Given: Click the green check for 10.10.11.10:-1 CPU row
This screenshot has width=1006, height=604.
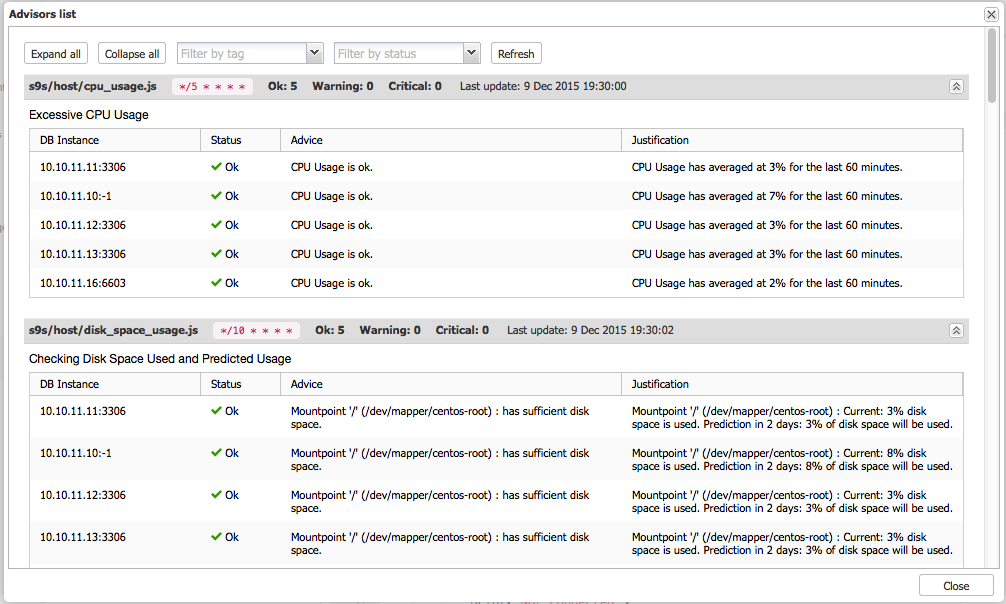Looking at the screenshot, I should click(216, 196).
